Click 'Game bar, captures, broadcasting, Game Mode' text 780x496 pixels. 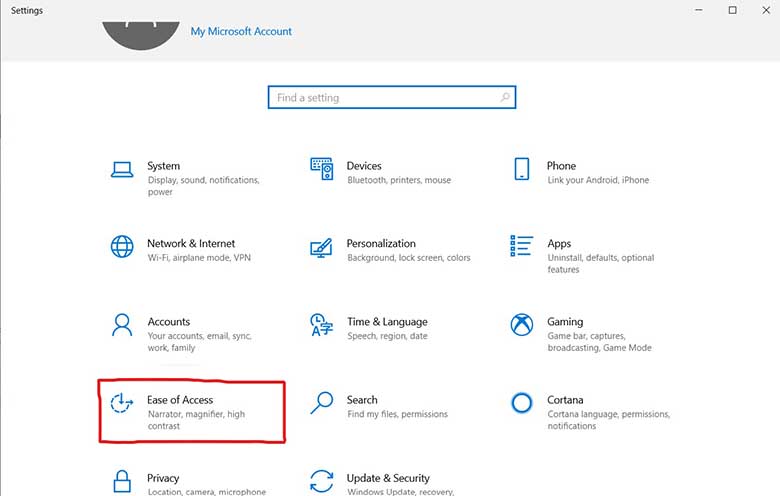pos(599,341)
